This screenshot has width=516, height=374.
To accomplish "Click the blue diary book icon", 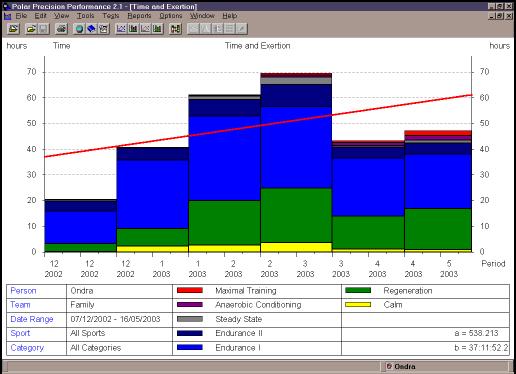I will click(x=91, y=29).
